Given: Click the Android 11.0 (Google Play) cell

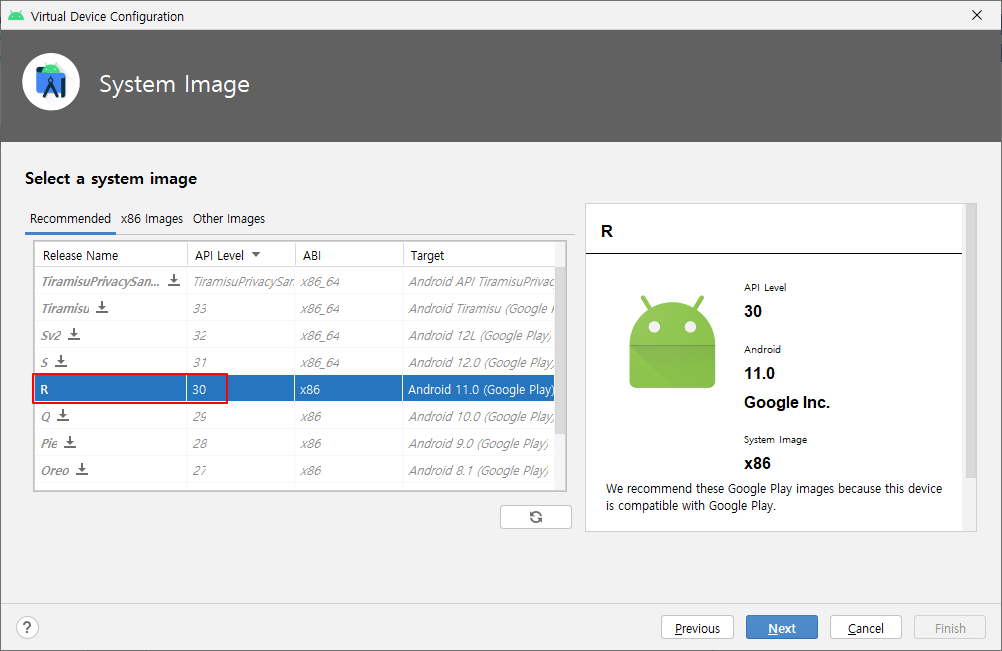Looking at the screenshot, I should (x=479, y=389).
